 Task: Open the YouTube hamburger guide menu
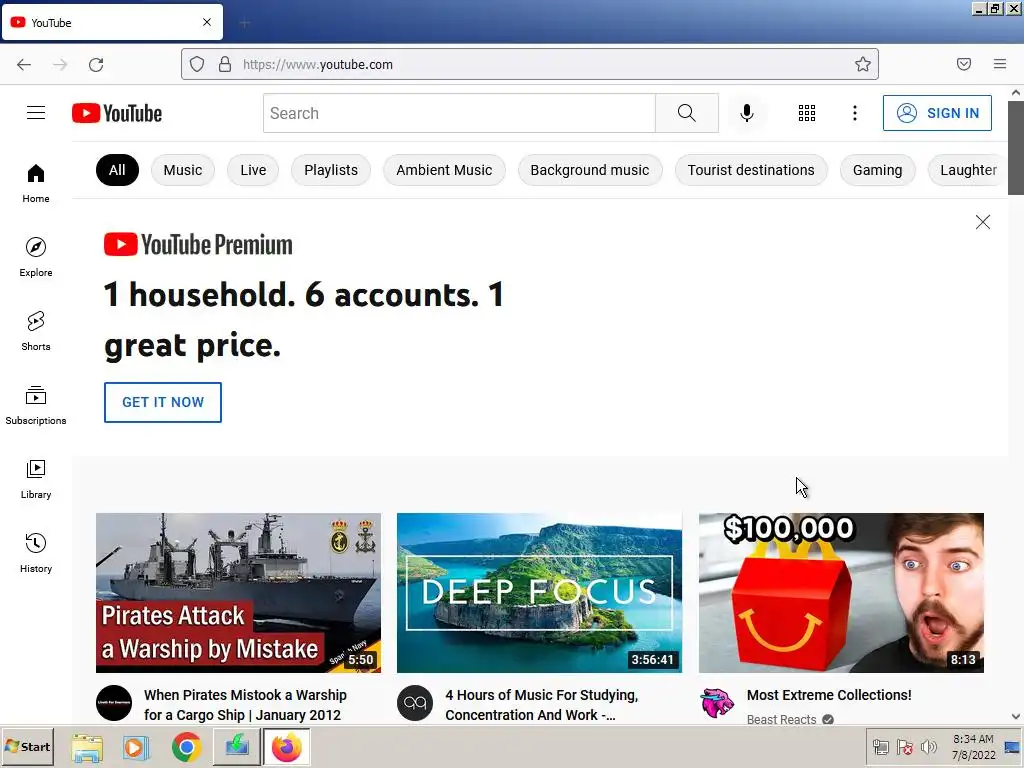point(36,113)
